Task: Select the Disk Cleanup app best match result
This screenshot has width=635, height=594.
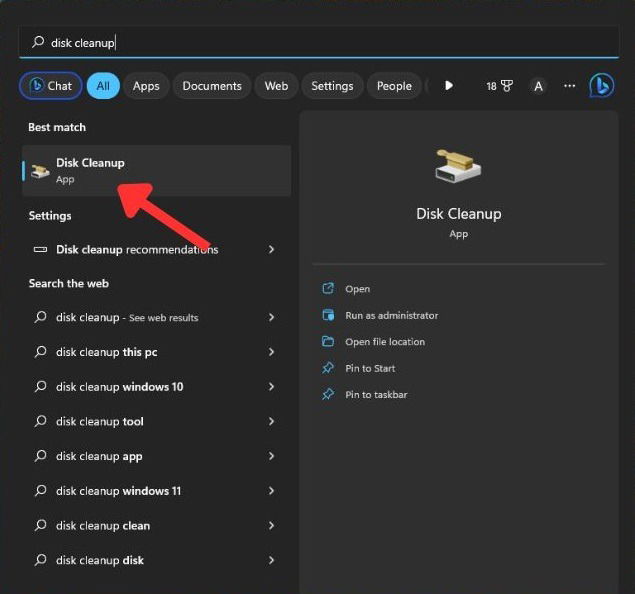Action: (156, 170)
